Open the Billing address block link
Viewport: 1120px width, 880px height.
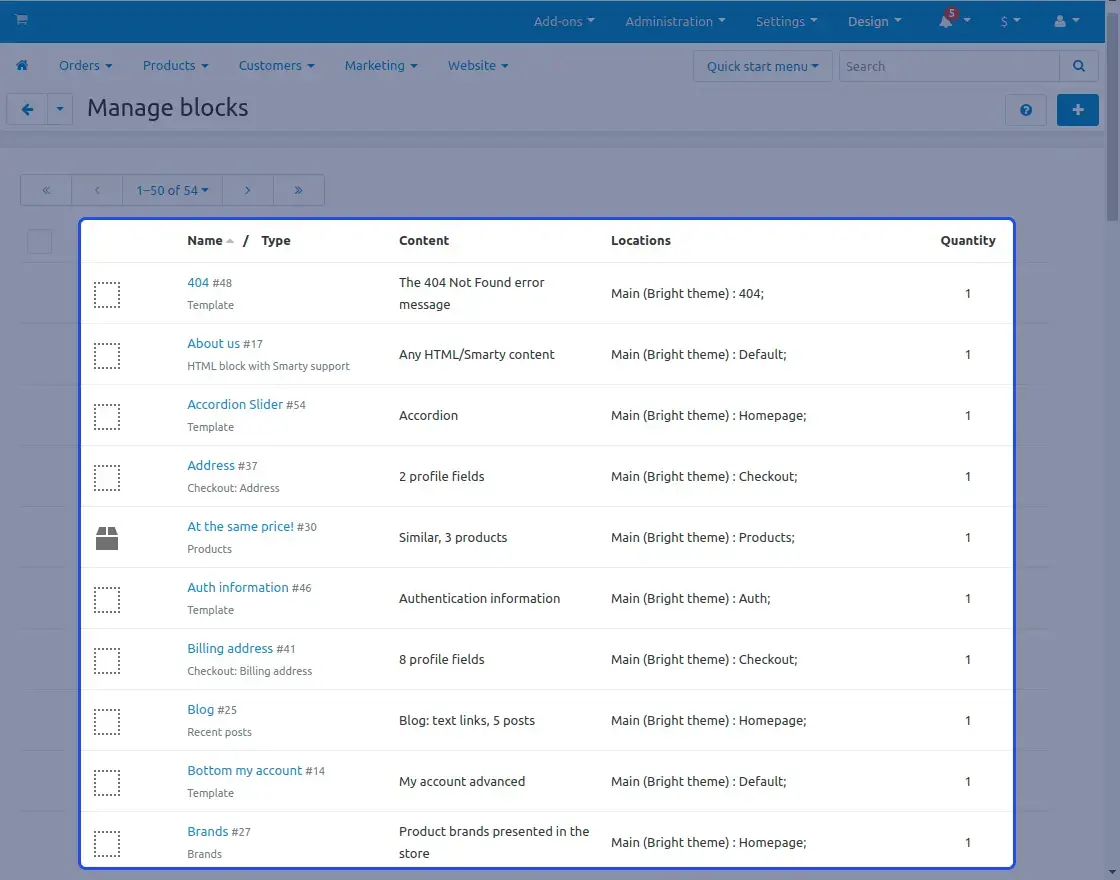[x=230, y=649]
